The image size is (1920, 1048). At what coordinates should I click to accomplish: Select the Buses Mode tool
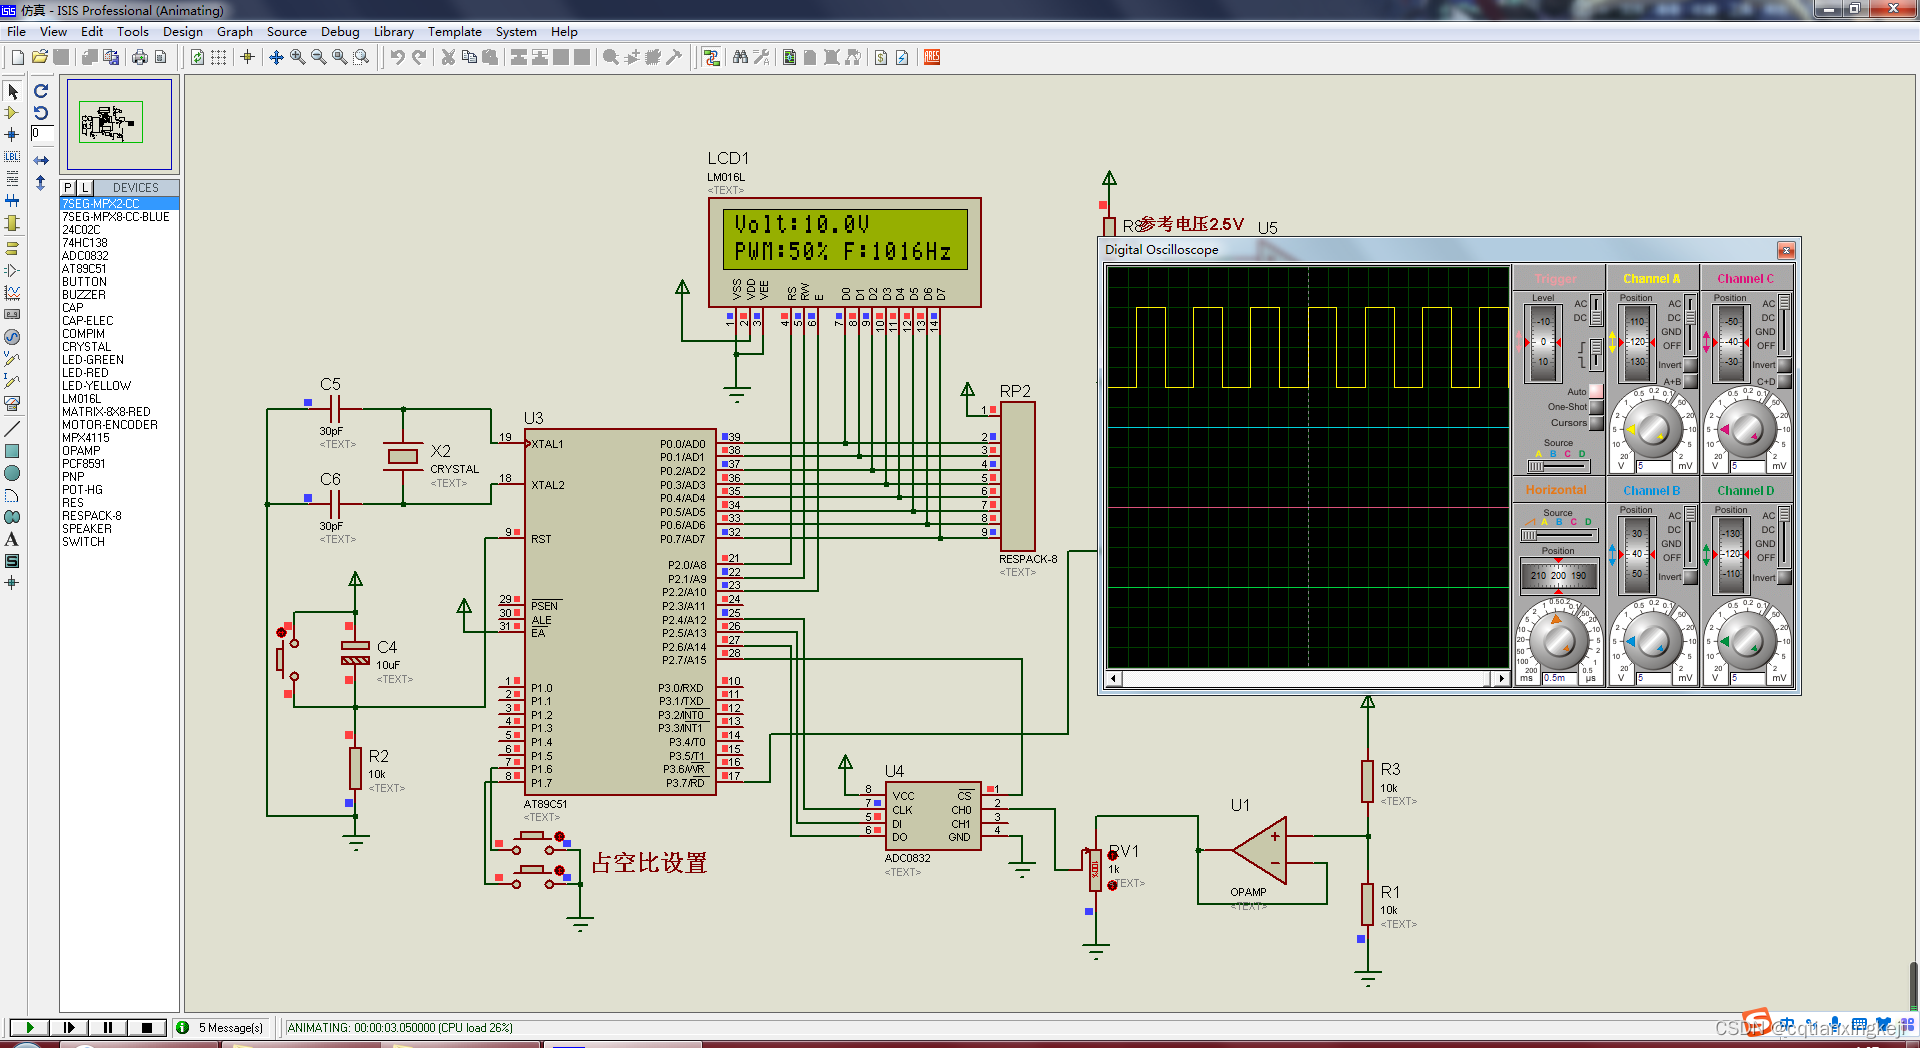pyautogui.click(x=12, y=201)
